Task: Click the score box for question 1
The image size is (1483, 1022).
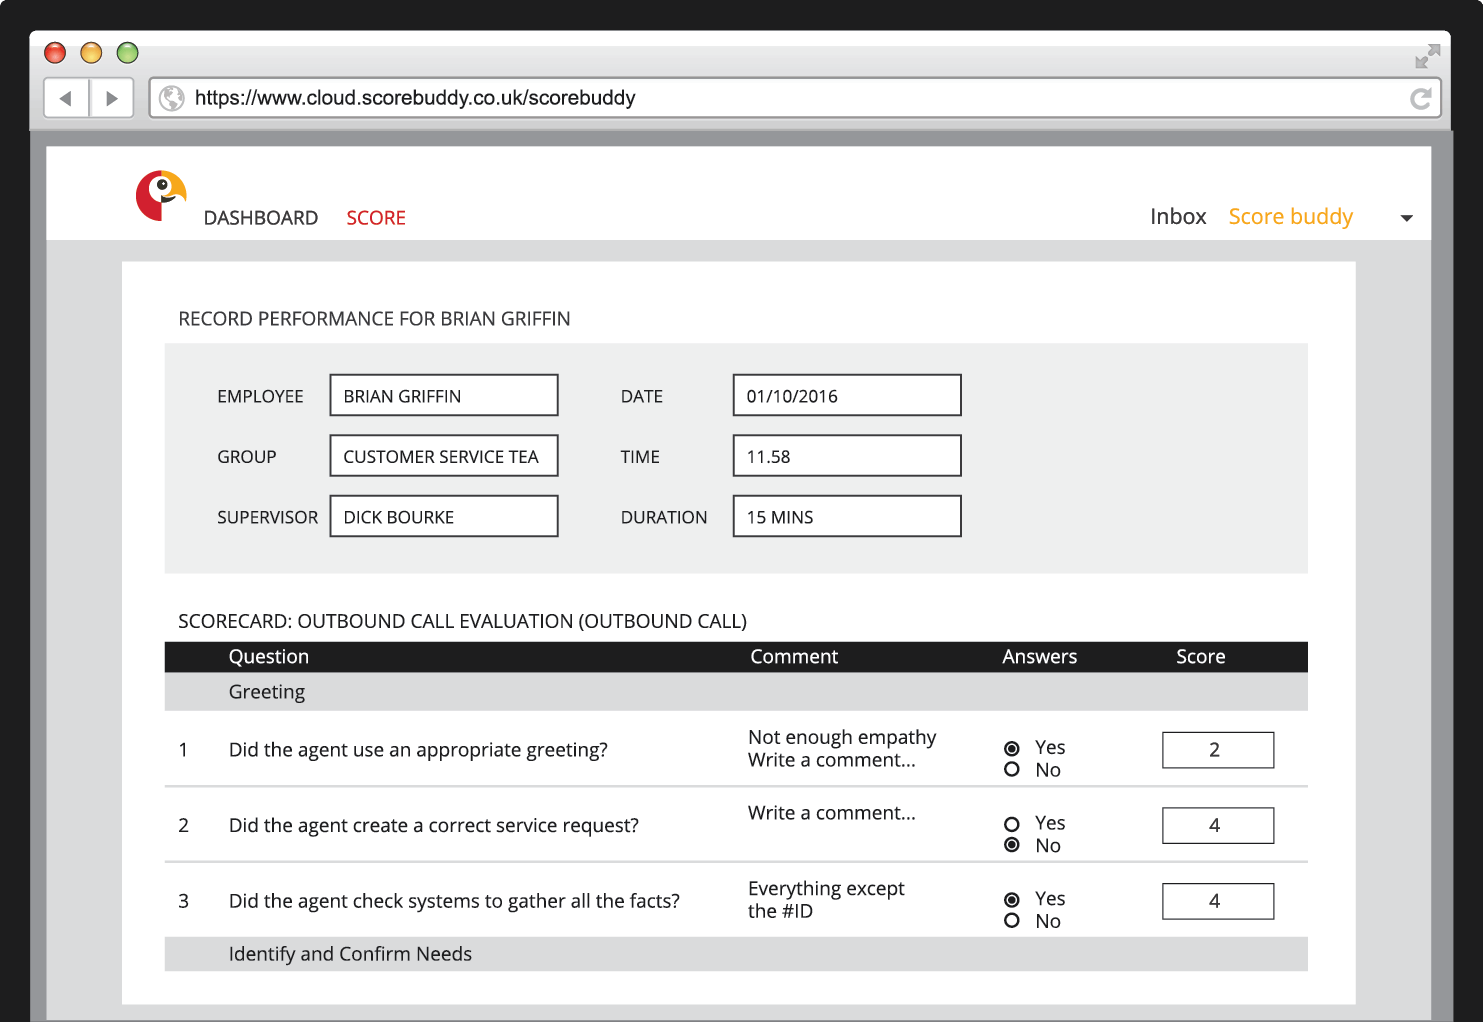Action: (1218, 750)
